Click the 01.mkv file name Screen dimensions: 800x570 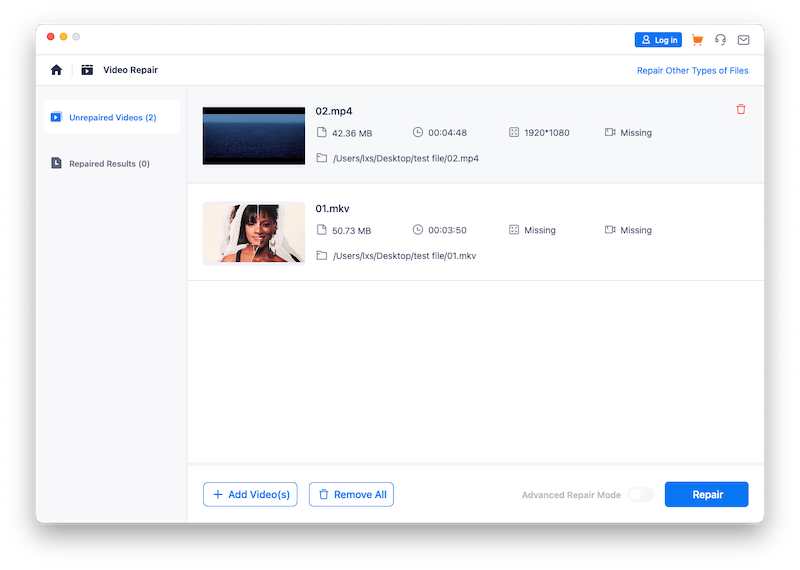332,209
